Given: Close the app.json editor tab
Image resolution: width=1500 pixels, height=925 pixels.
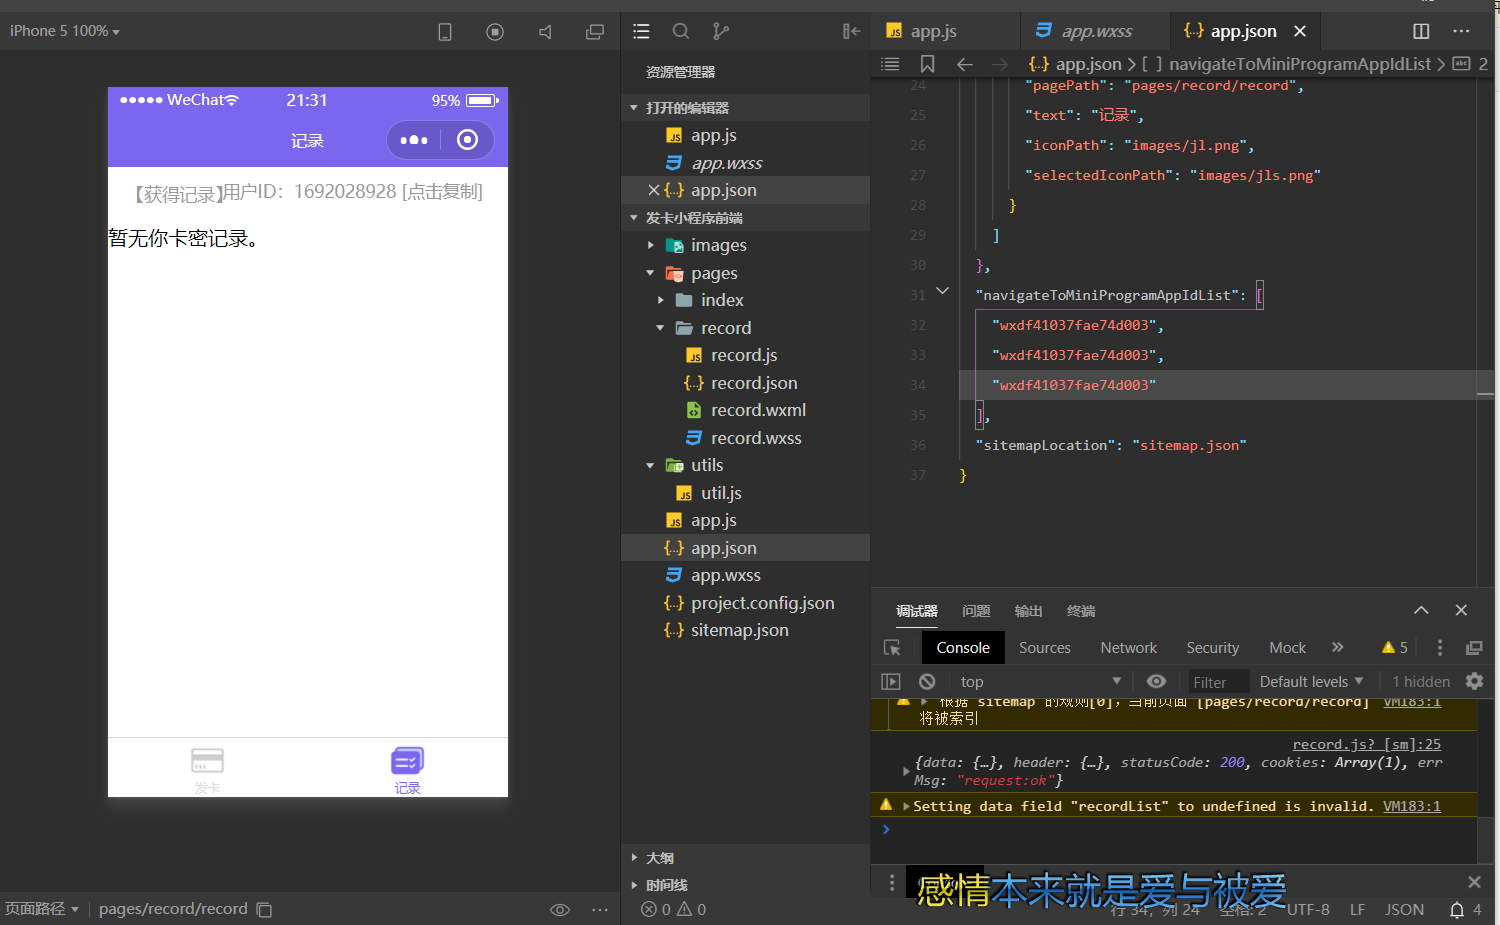Looking at the screenshot, I should point(1300,31).
